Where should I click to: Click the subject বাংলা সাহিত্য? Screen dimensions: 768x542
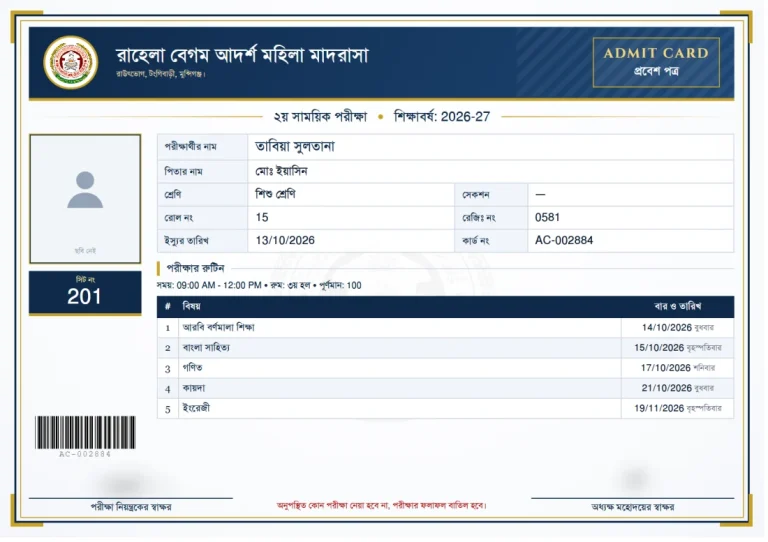point(206,348)
